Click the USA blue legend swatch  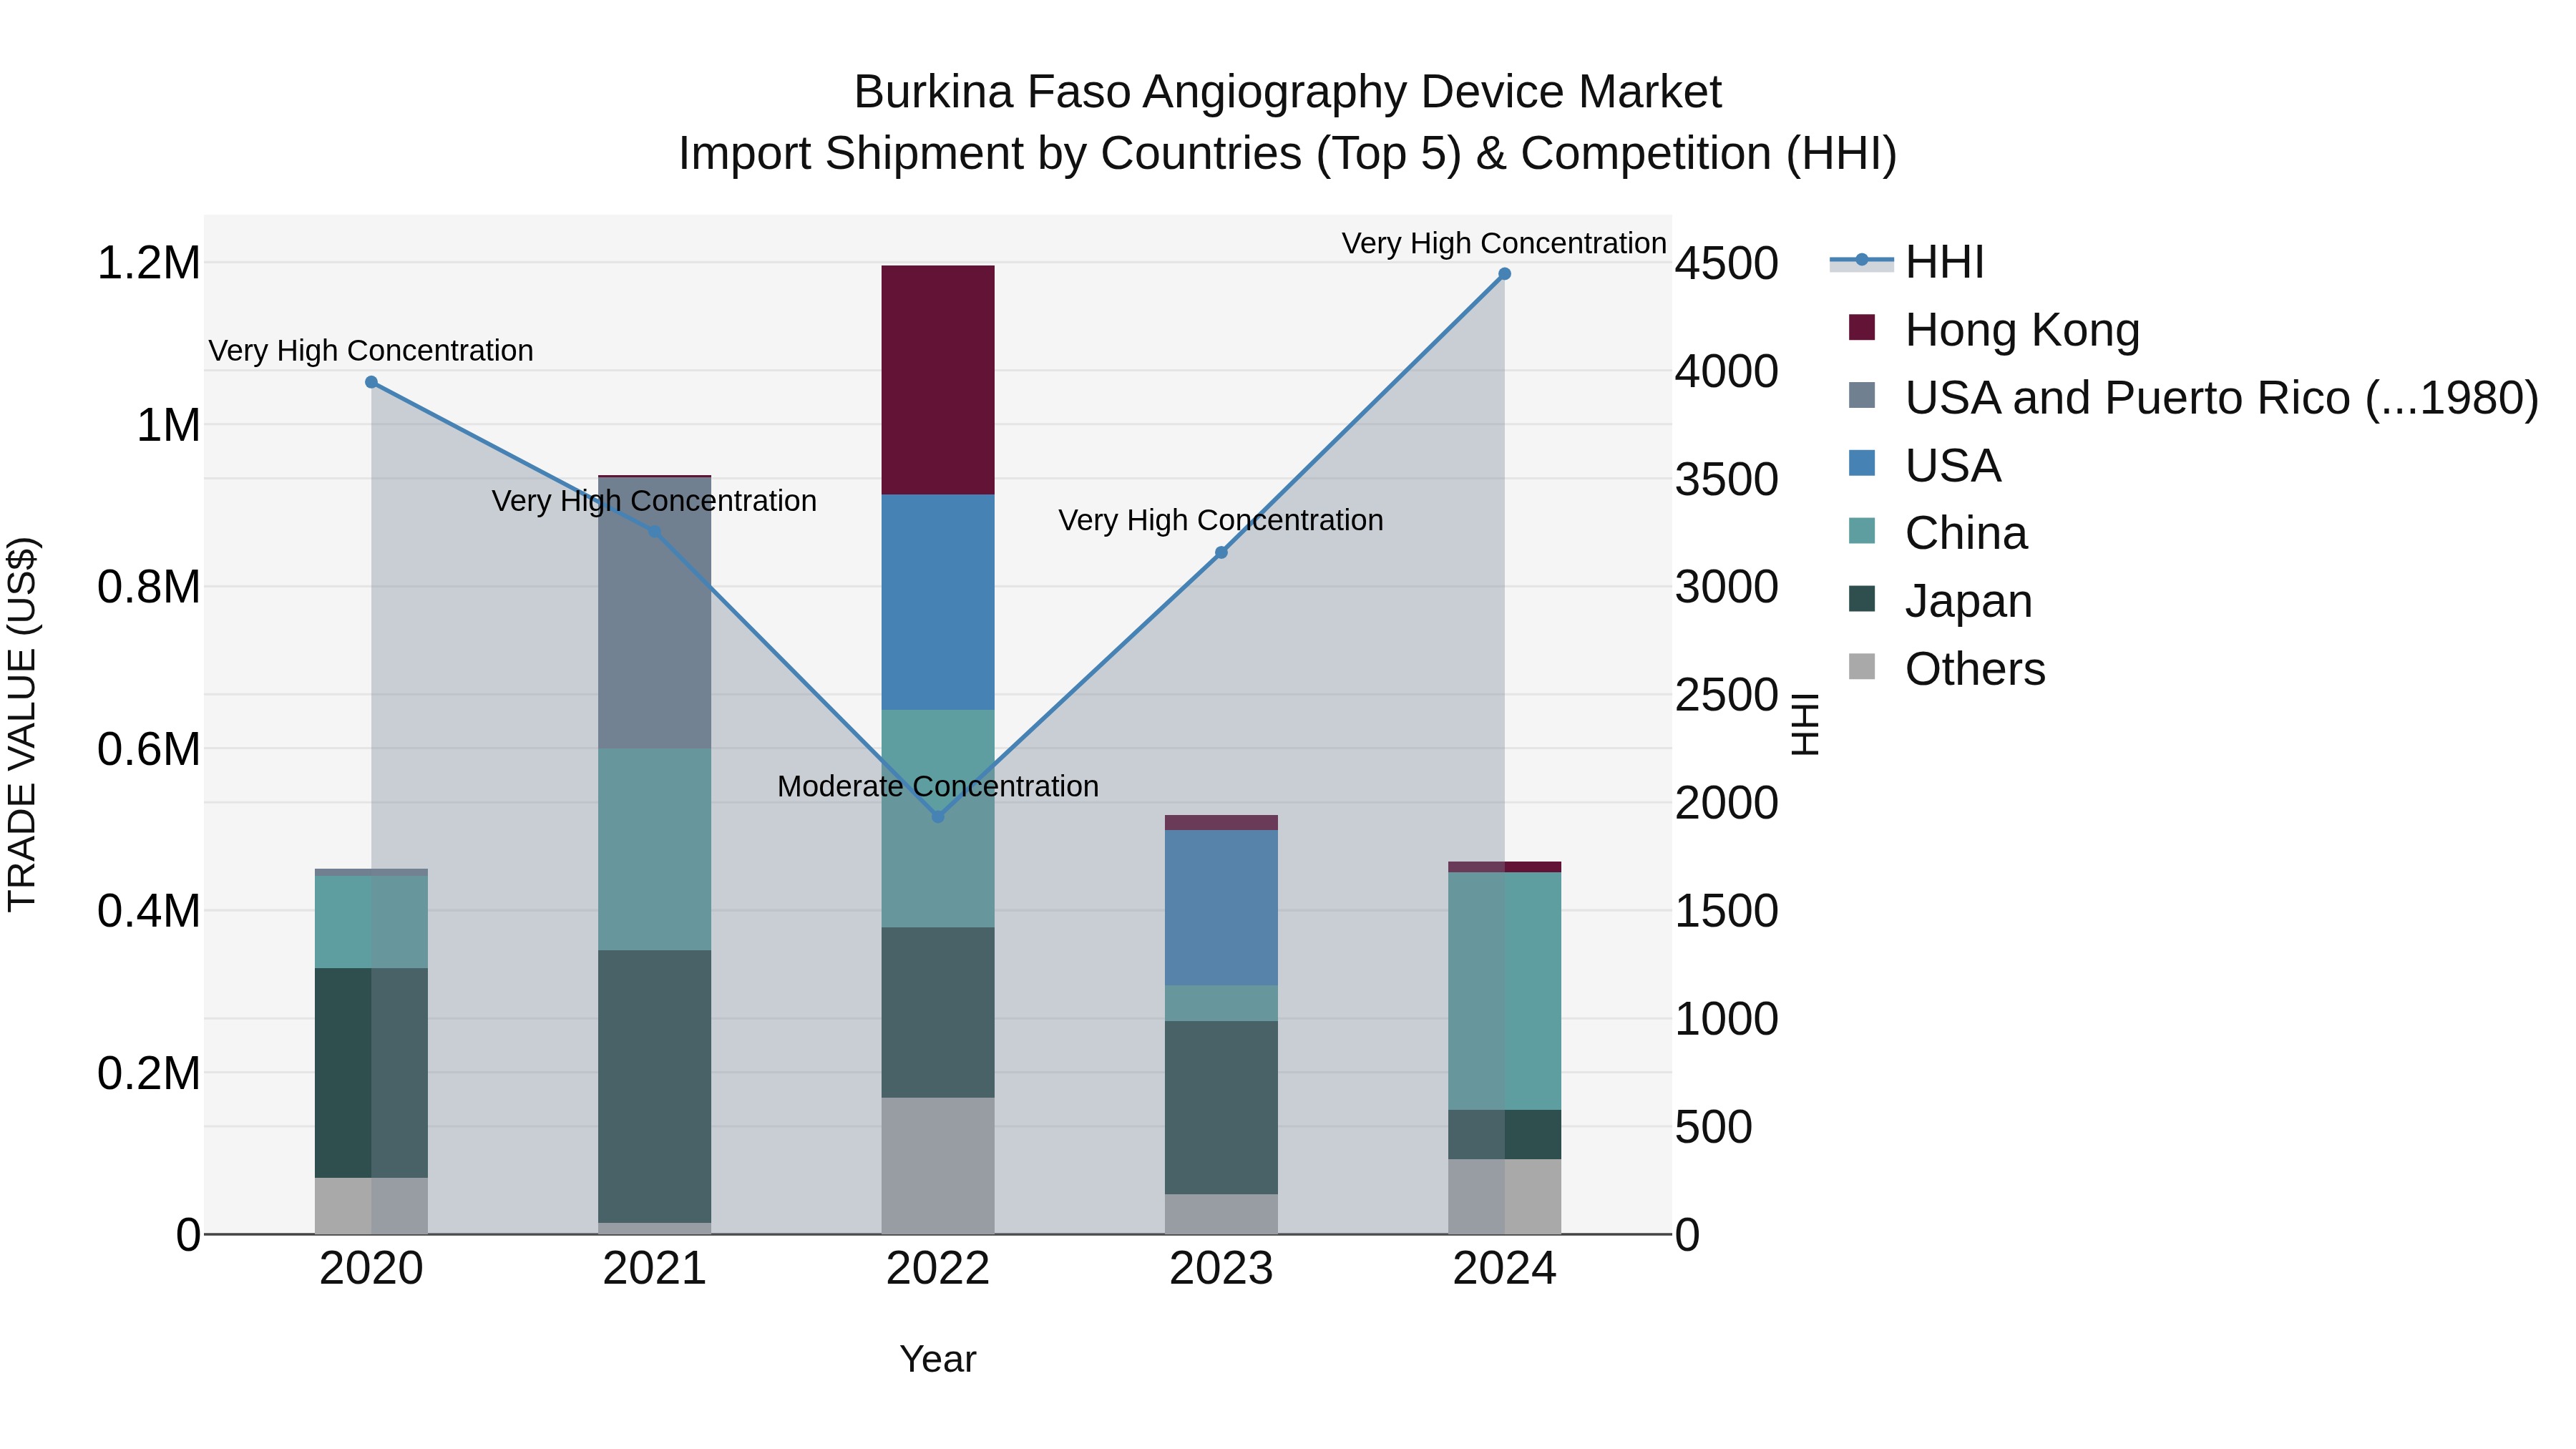(x=1862, y=463)
